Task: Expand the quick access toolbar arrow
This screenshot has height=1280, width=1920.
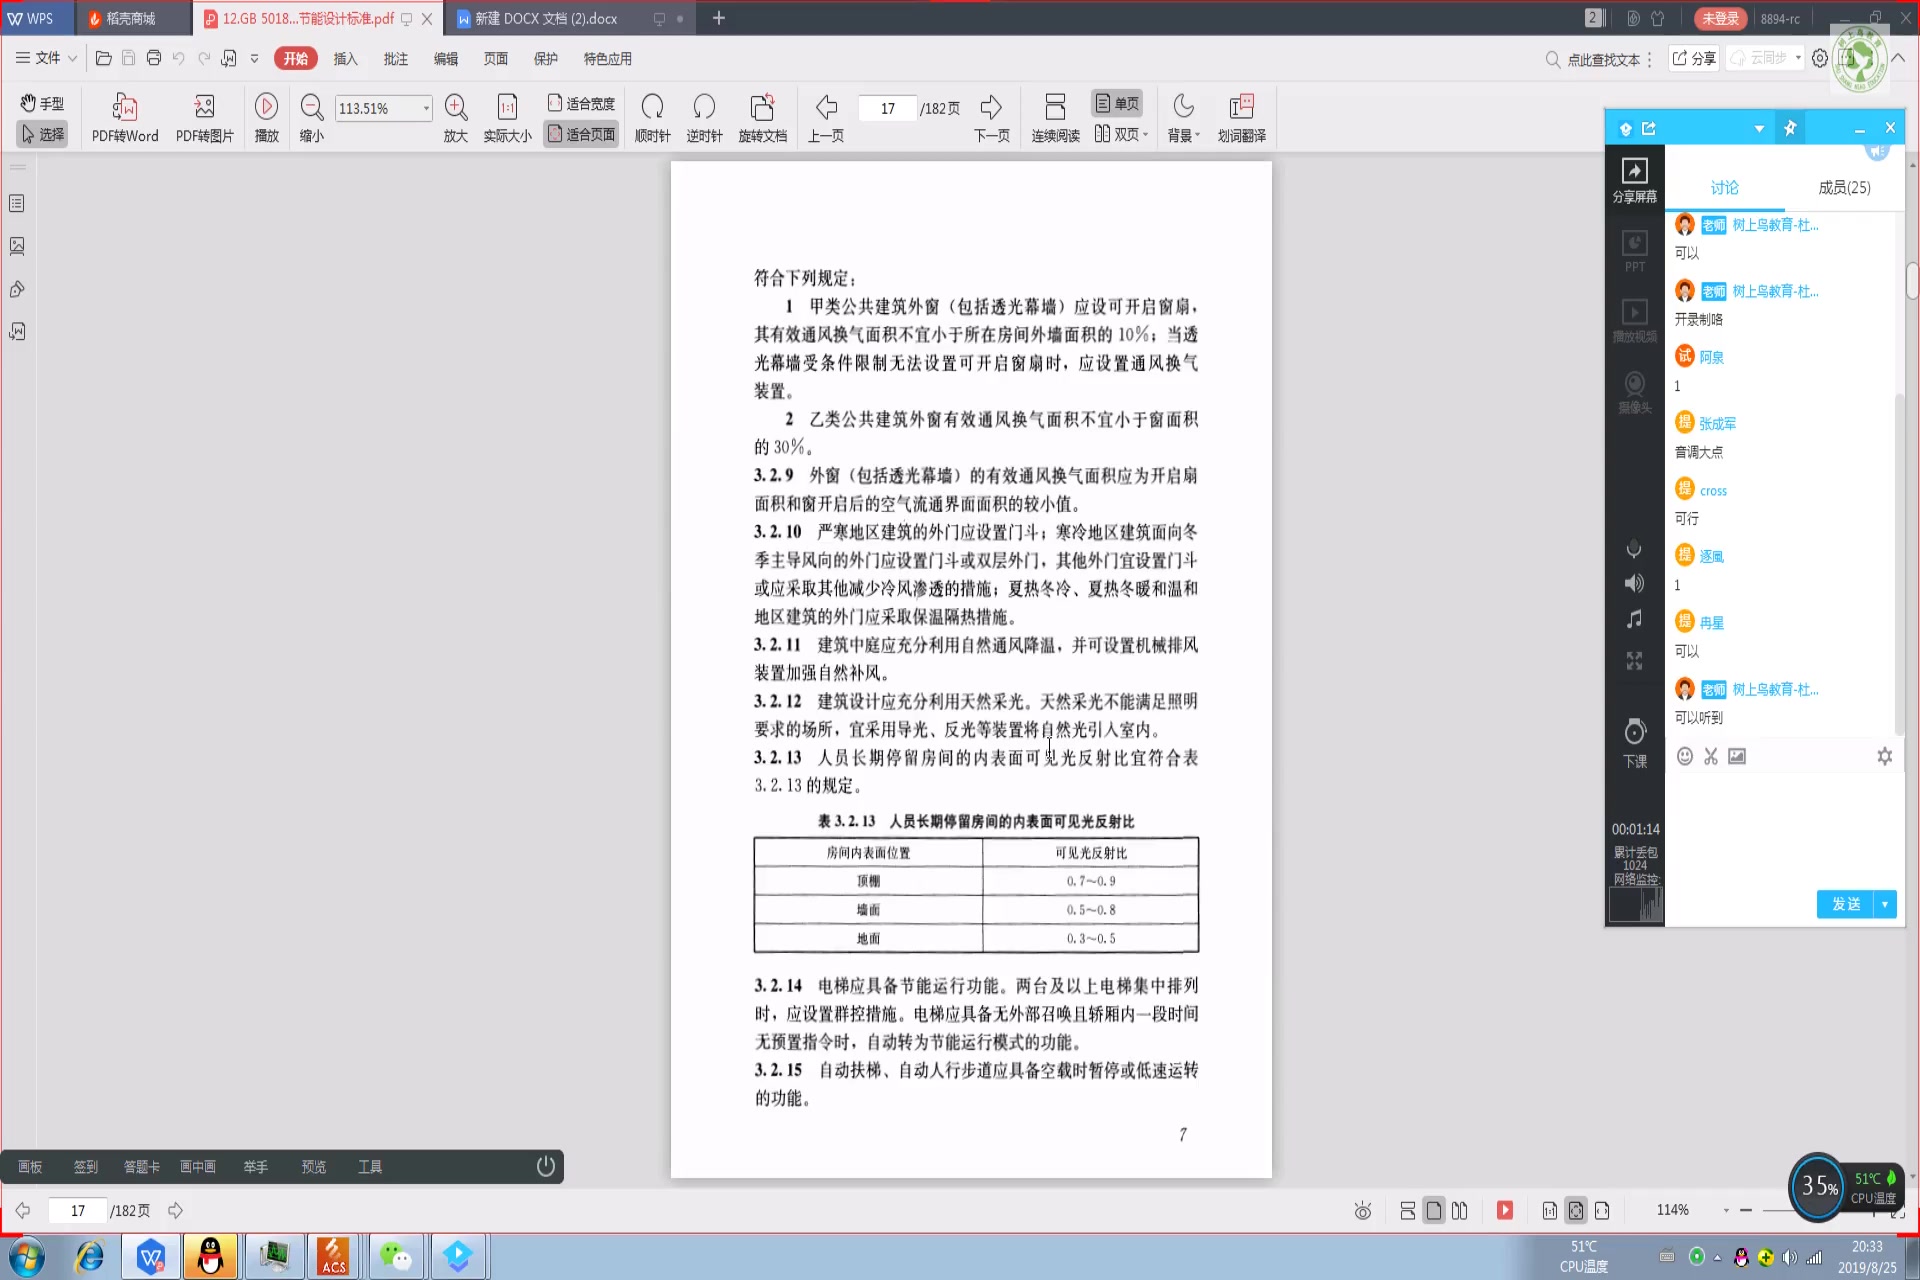Action: [x=255, y=58]
